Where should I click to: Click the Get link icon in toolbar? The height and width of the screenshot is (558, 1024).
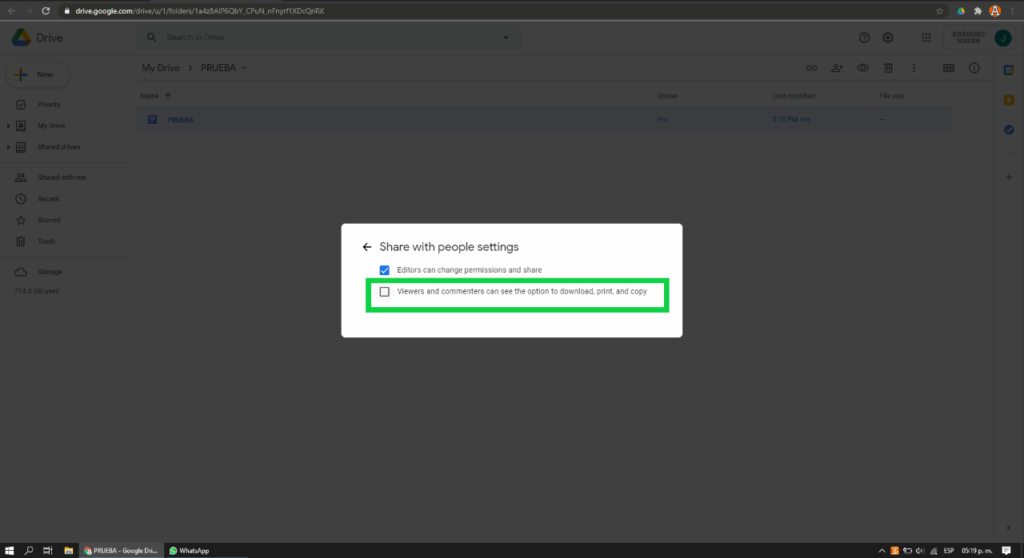click(x=812, y=68)
